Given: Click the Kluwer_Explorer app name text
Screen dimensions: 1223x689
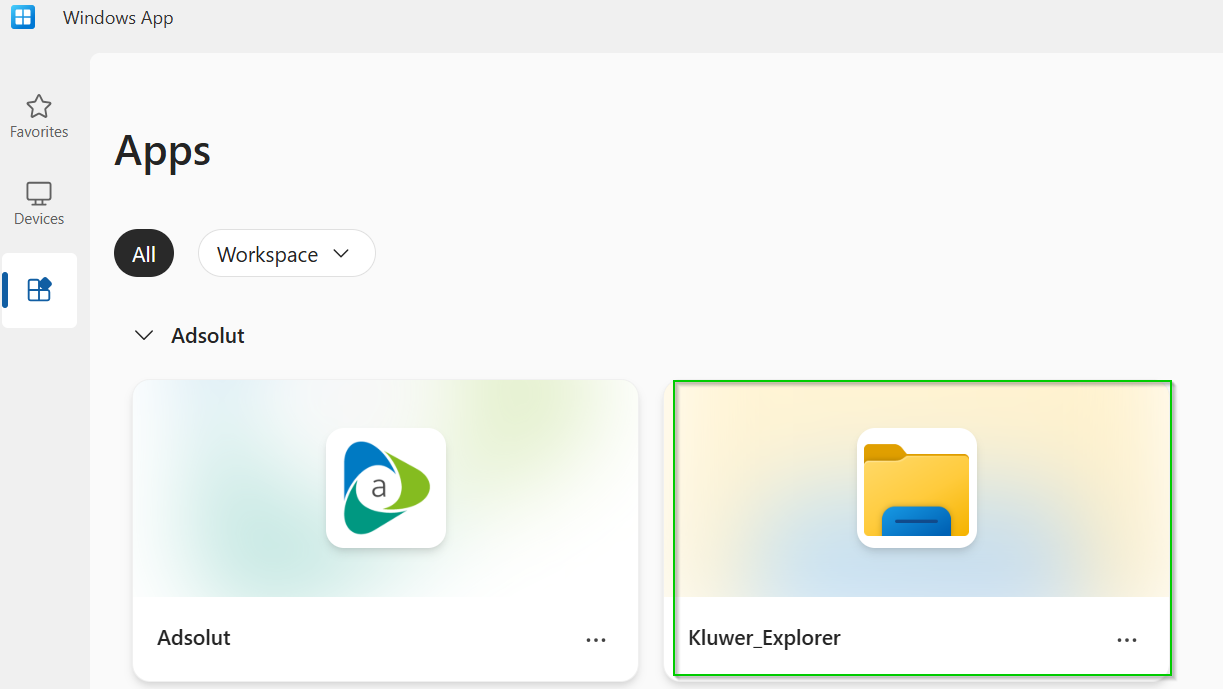Looking at the screenshot, I should [x=764, y=638].
